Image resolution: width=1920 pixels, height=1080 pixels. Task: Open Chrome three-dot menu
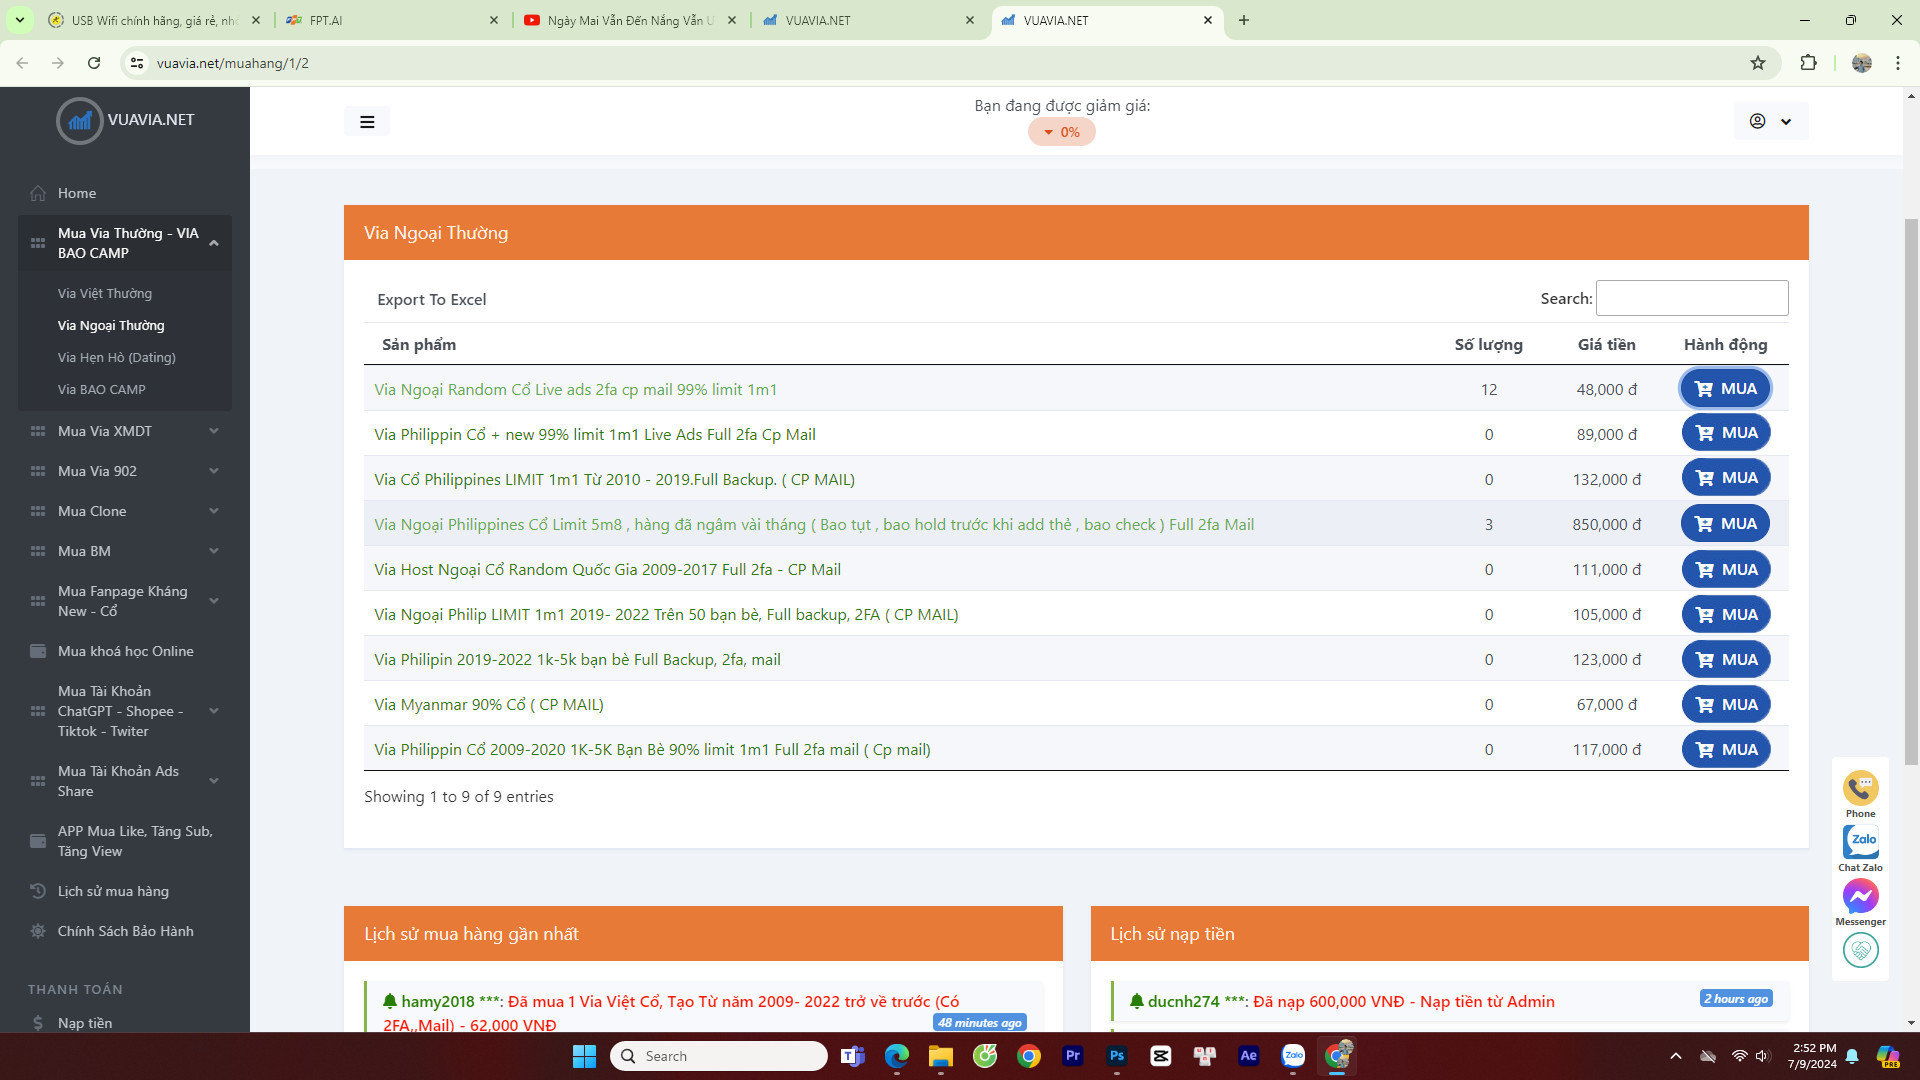pyautogui.click(x=1897, y=63)
